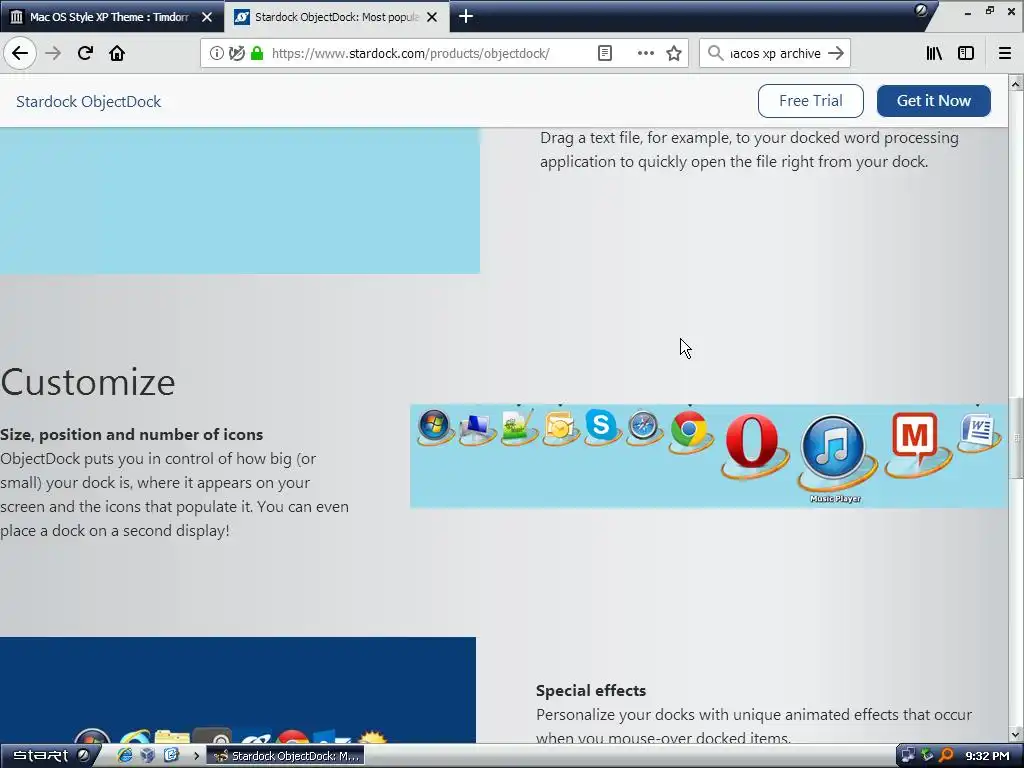Click the taskbar clock 9:32 PM
Screen dimensions: 1024x768
(x=987, y=756)
